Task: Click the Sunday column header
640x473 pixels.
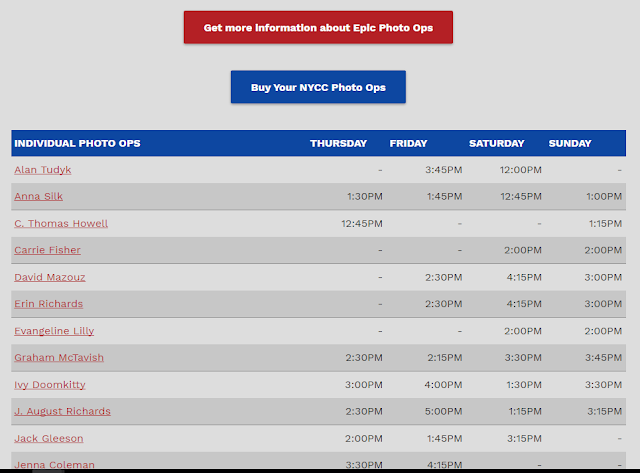Action: pyautogui.click(x=570, y=144)
